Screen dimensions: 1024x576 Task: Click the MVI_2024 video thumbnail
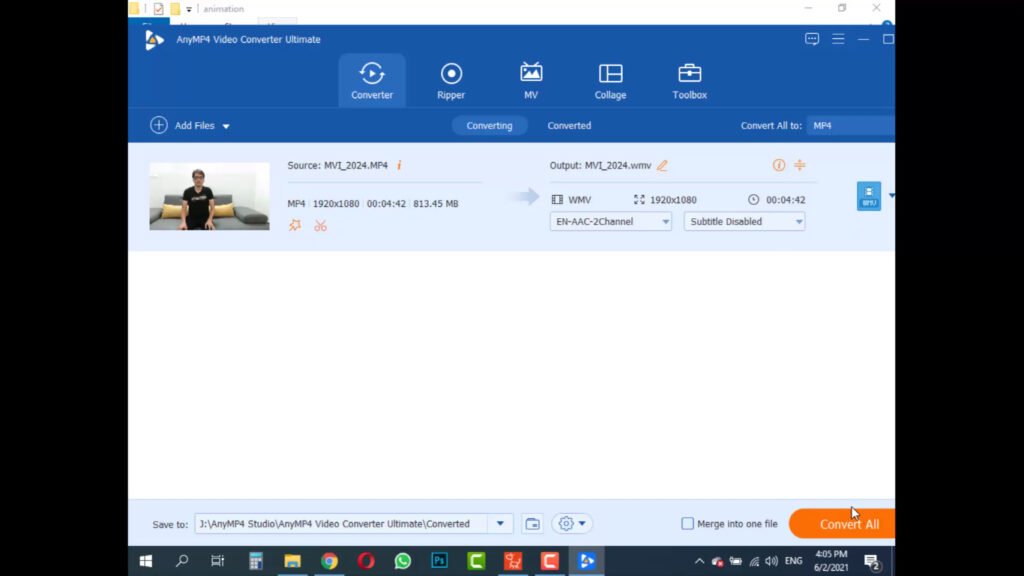point(209,196)
